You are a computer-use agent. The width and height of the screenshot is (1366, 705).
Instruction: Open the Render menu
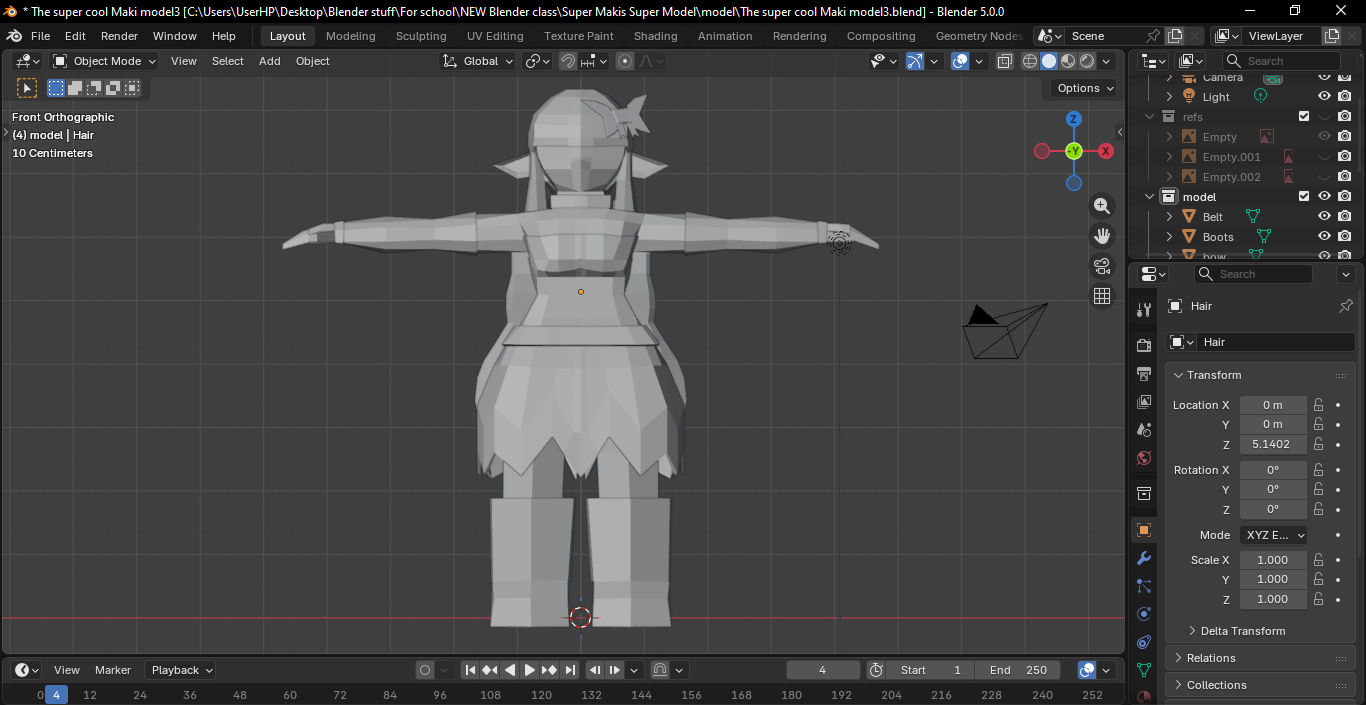119,36
